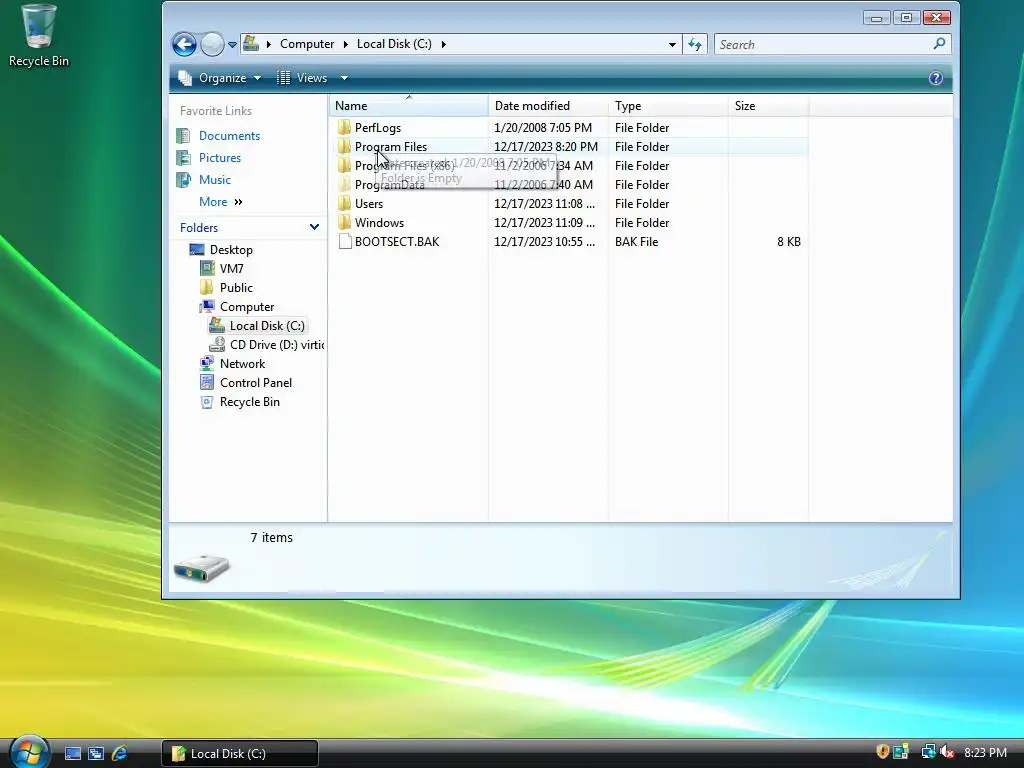The width and height of the screenshot is (1024, 768).
Task: Sort by the Size column header
Action: click(768, 106)
